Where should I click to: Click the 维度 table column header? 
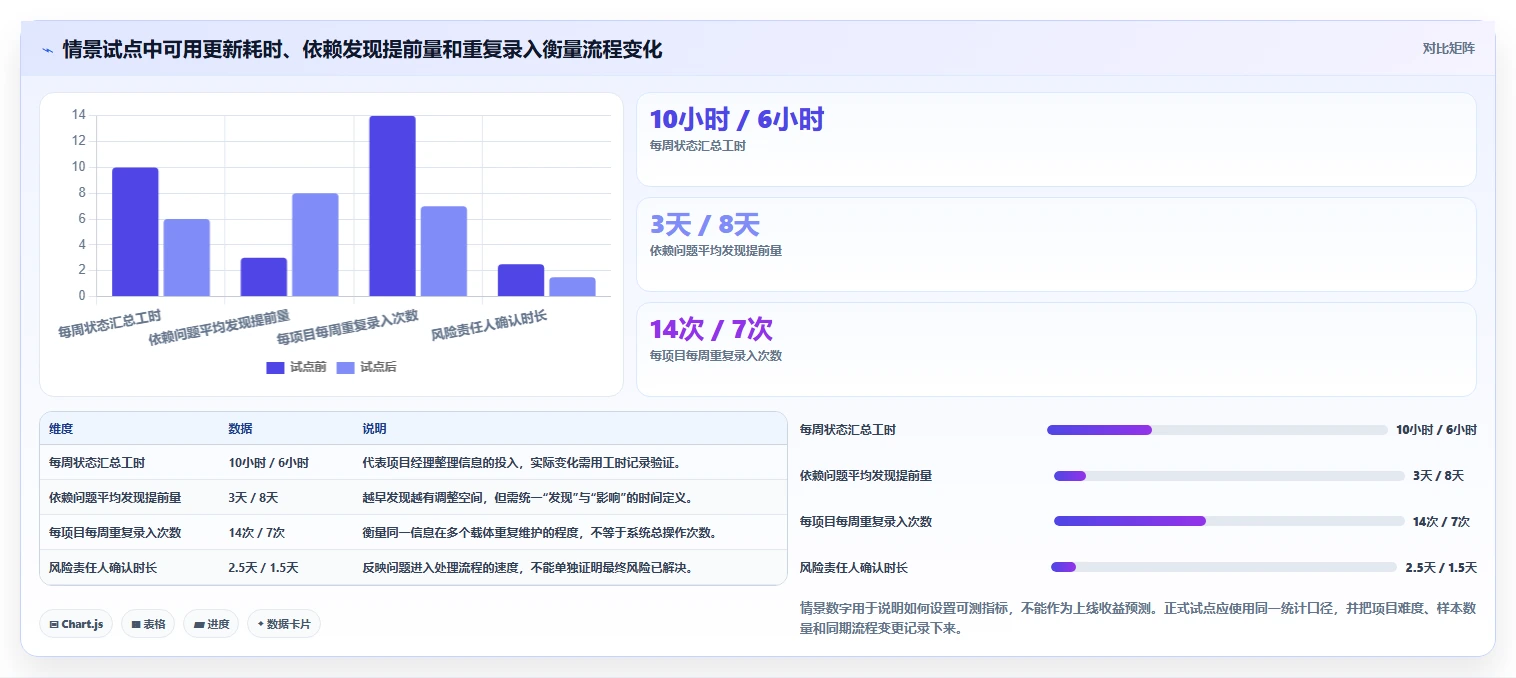tap(61, 428)
